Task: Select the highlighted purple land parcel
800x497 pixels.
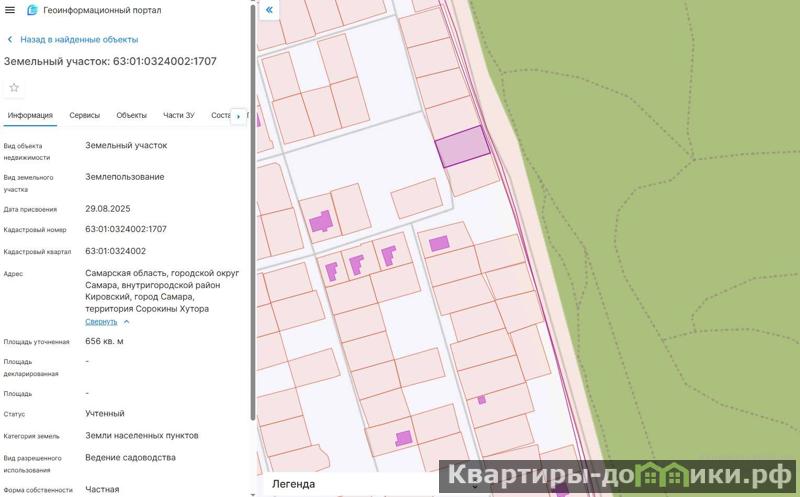Action: point(462,147)
